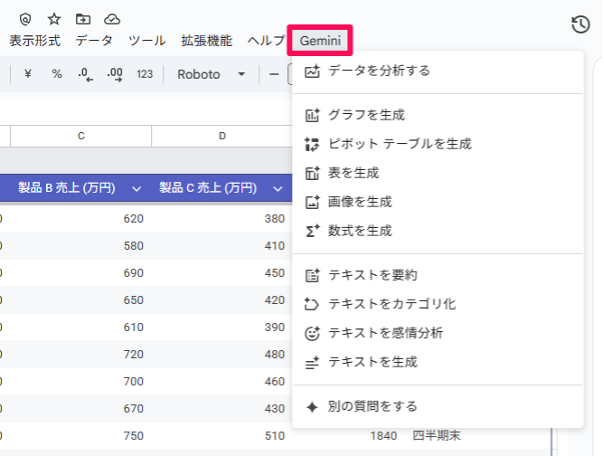Open the ツール menu
The image size is (604, 456).
(147, 40)
